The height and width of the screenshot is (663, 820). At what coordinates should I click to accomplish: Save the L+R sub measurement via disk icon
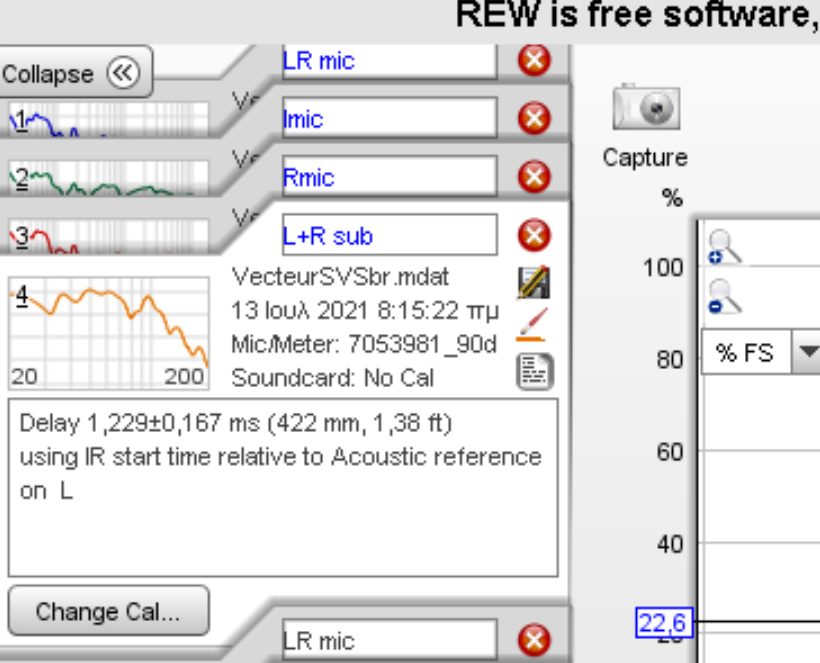534,283
